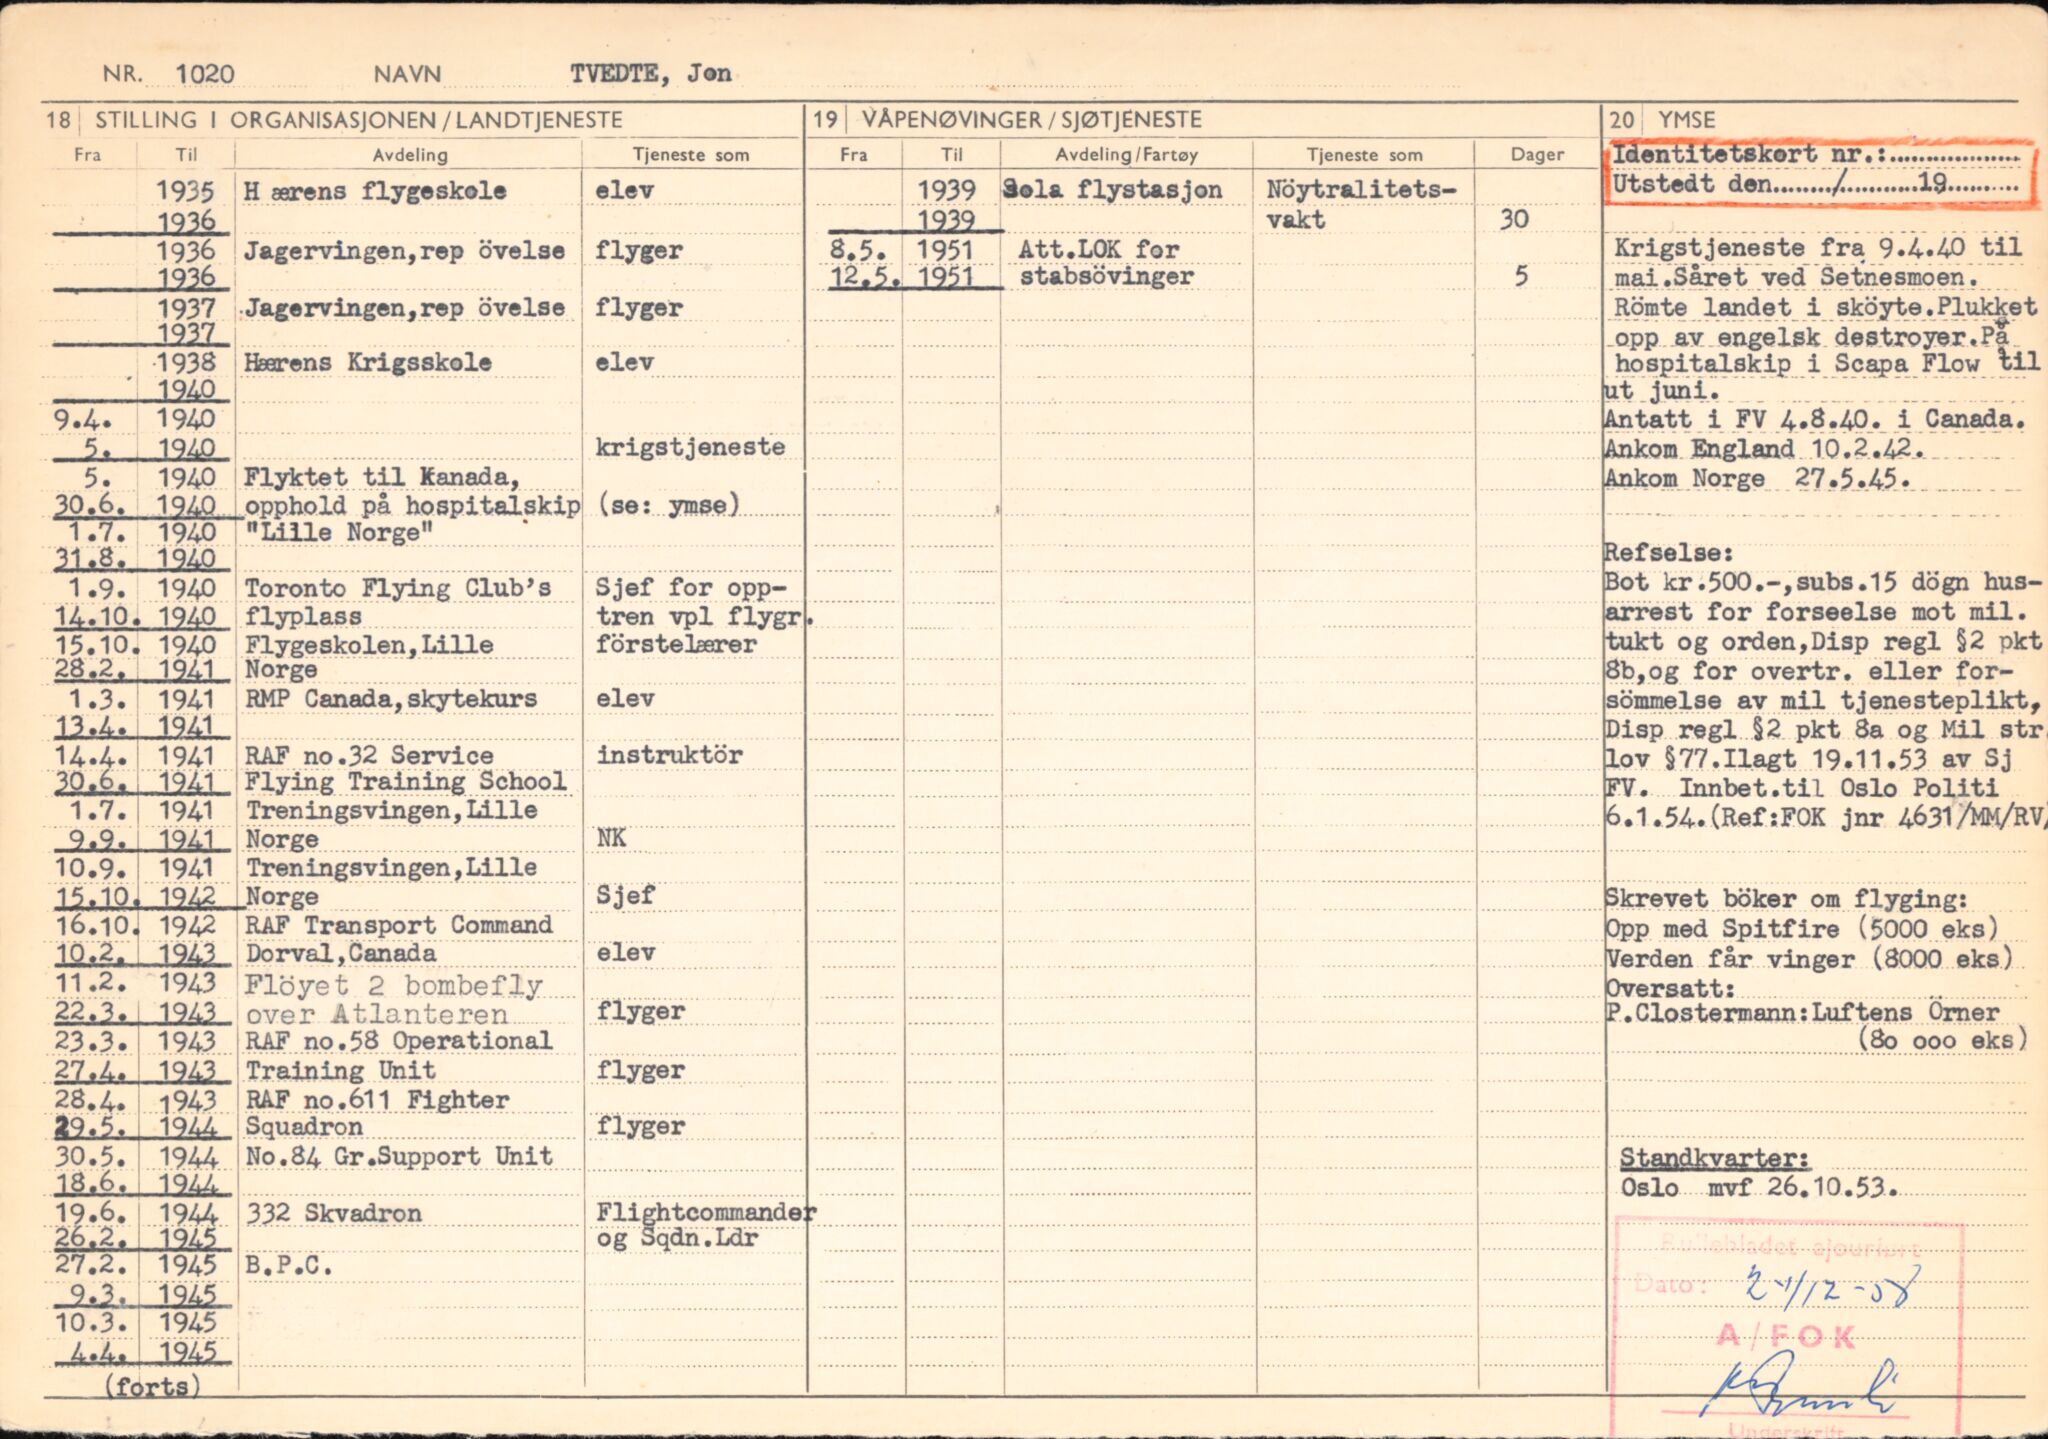The width and height of the screenshot is (2048, 1439).
Task: Click the word krigstjeneste
Action: (690, 447)
